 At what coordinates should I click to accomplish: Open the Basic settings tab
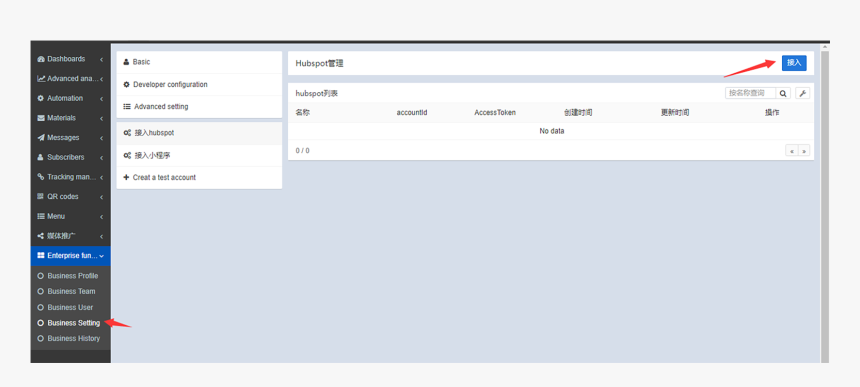[x=199, y=62]
